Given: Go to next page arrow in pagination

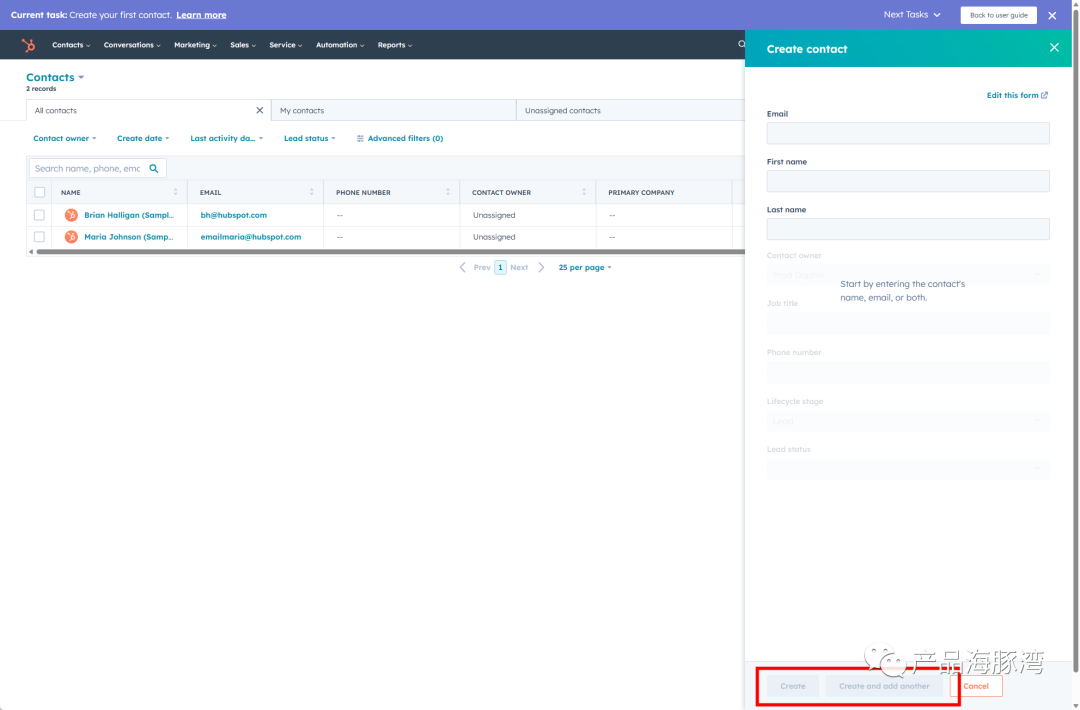Looking at the screenshot, I should (x=541, y=267).
